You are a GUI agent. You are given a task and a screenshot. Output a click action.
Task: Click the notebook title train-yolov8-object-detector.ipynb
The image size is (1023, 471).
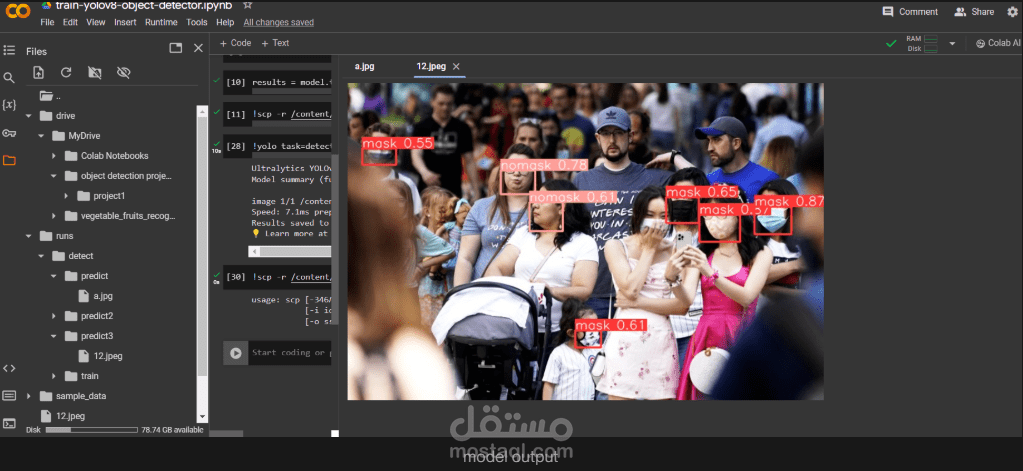click(146, 5)
